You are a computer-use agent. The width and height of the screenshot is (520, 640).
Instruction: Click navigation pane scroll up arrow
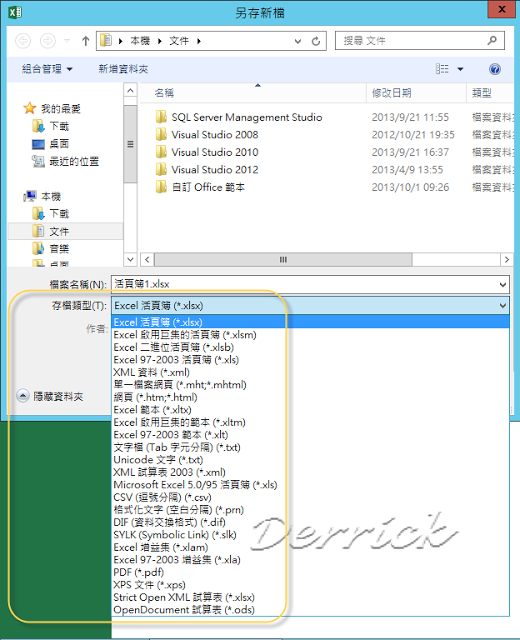point(130,90)
